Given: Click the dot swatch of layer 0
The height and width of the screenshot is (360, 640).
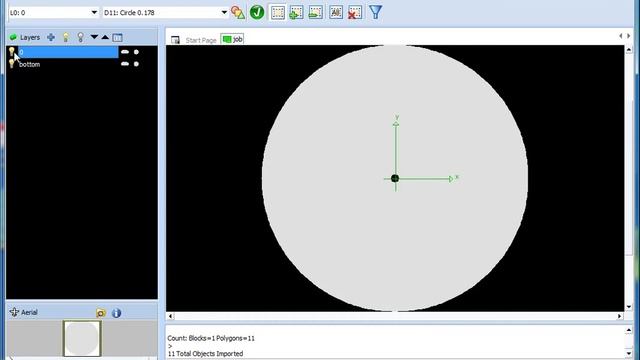Looking at the screenshot, I should point(136,52).
